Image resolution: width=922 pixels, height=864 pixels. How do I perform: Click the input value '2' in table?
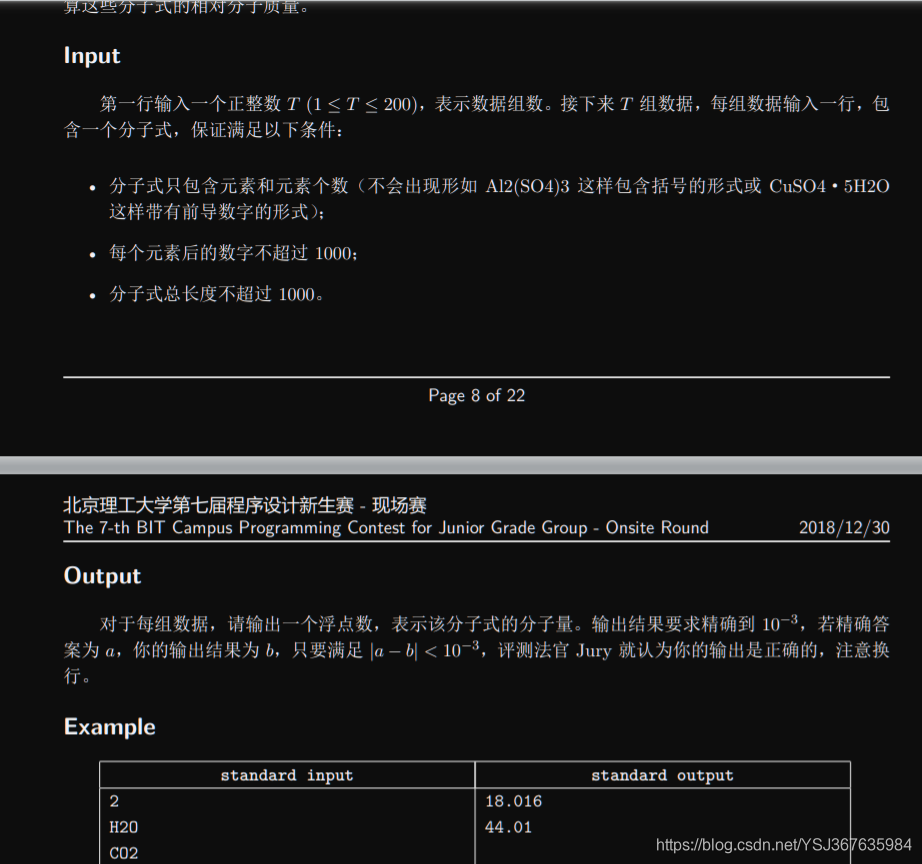click(x=114, y=801)
